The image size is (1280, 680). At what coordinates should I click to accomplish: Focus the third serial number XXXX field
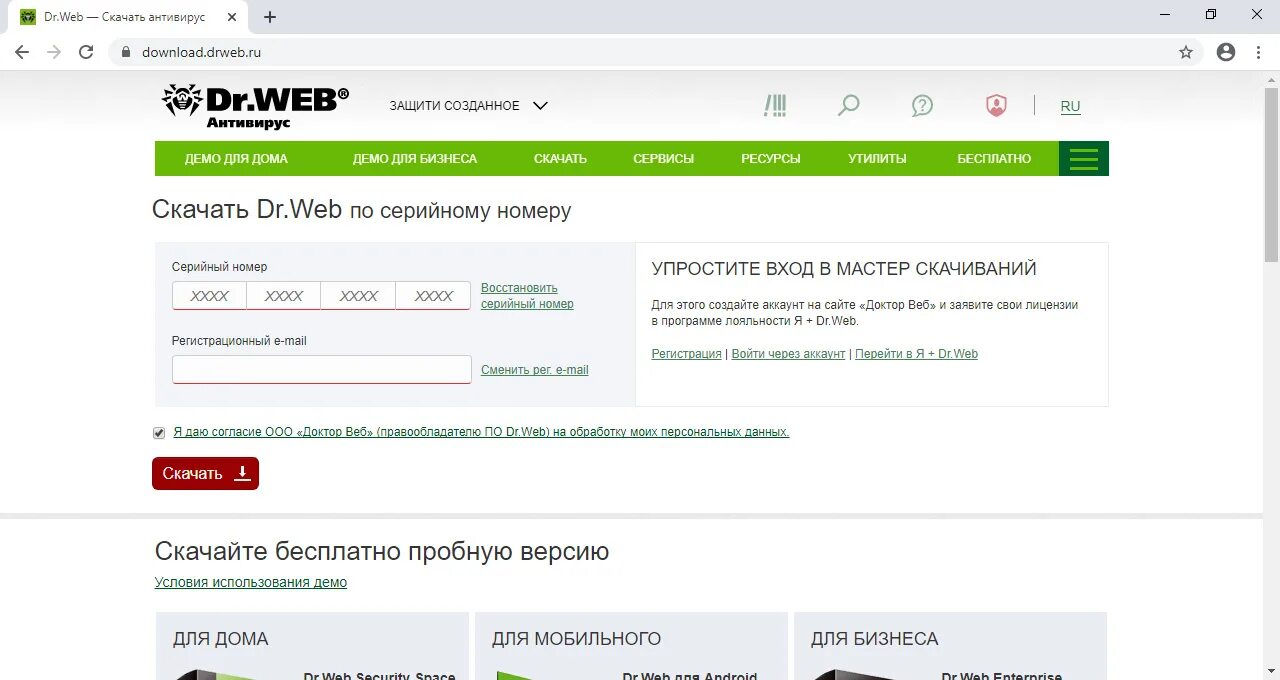pos(358,296)
